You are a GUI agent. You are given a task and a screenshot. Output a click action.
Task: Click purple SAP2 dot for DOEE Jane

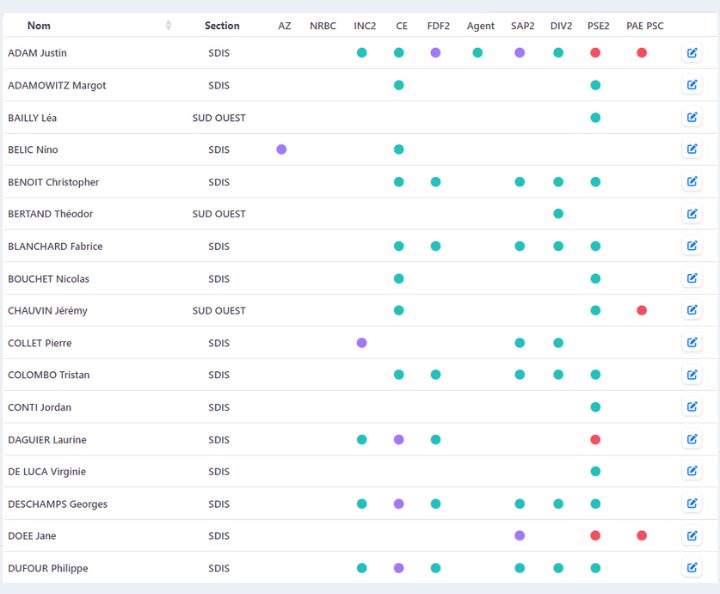coord(519,536)
